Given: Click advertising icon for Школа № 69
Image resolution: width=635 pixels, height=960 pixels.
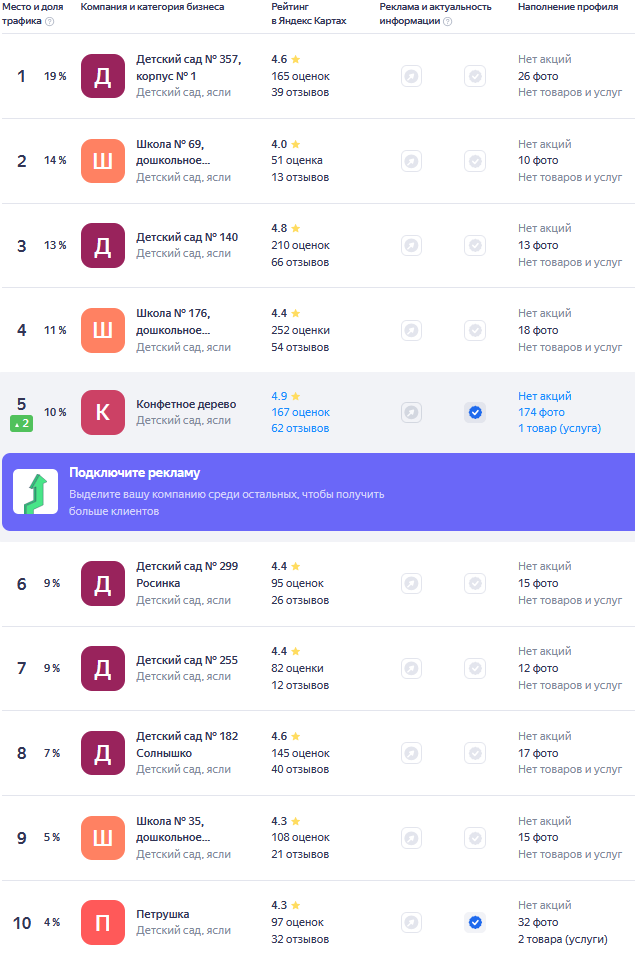Looking at the screenshot, I should (x=411, y=161).
